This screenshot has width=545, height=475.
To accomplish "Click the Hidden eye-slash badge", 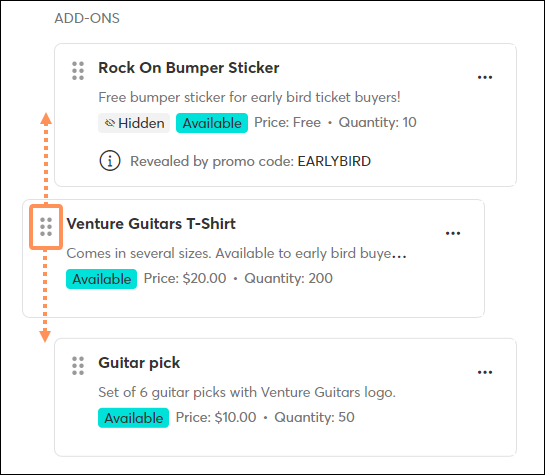I will pyautogui.click(x=134, y=123).
